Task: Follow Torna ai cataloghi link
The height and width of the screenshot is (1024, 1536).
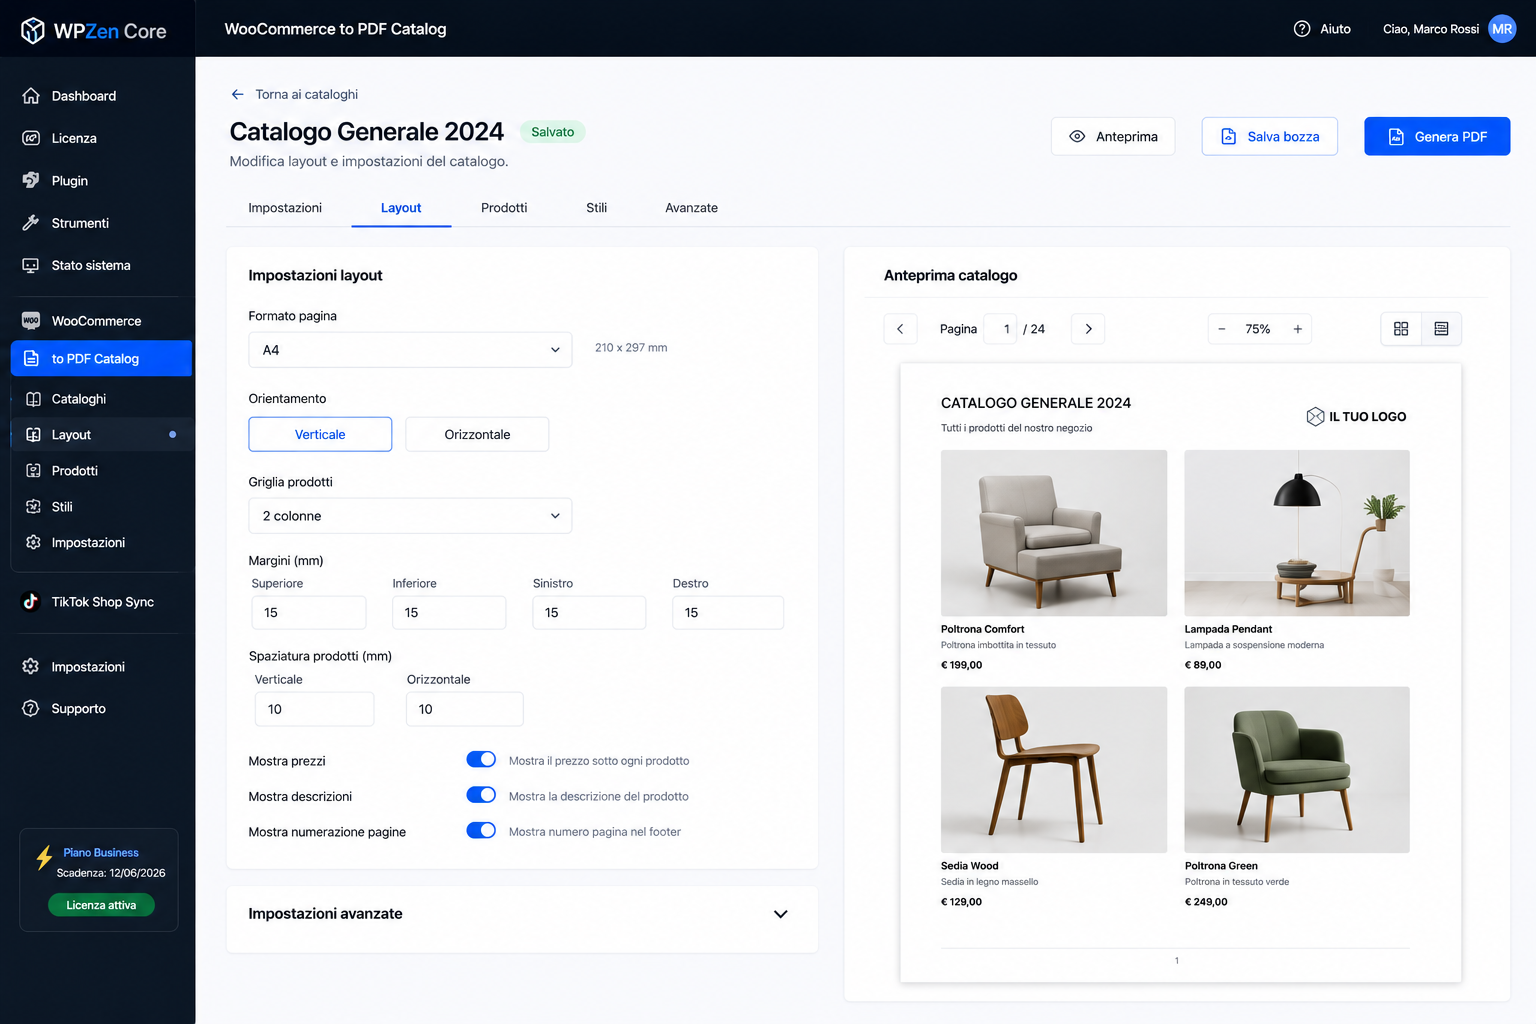Action: 307,94
